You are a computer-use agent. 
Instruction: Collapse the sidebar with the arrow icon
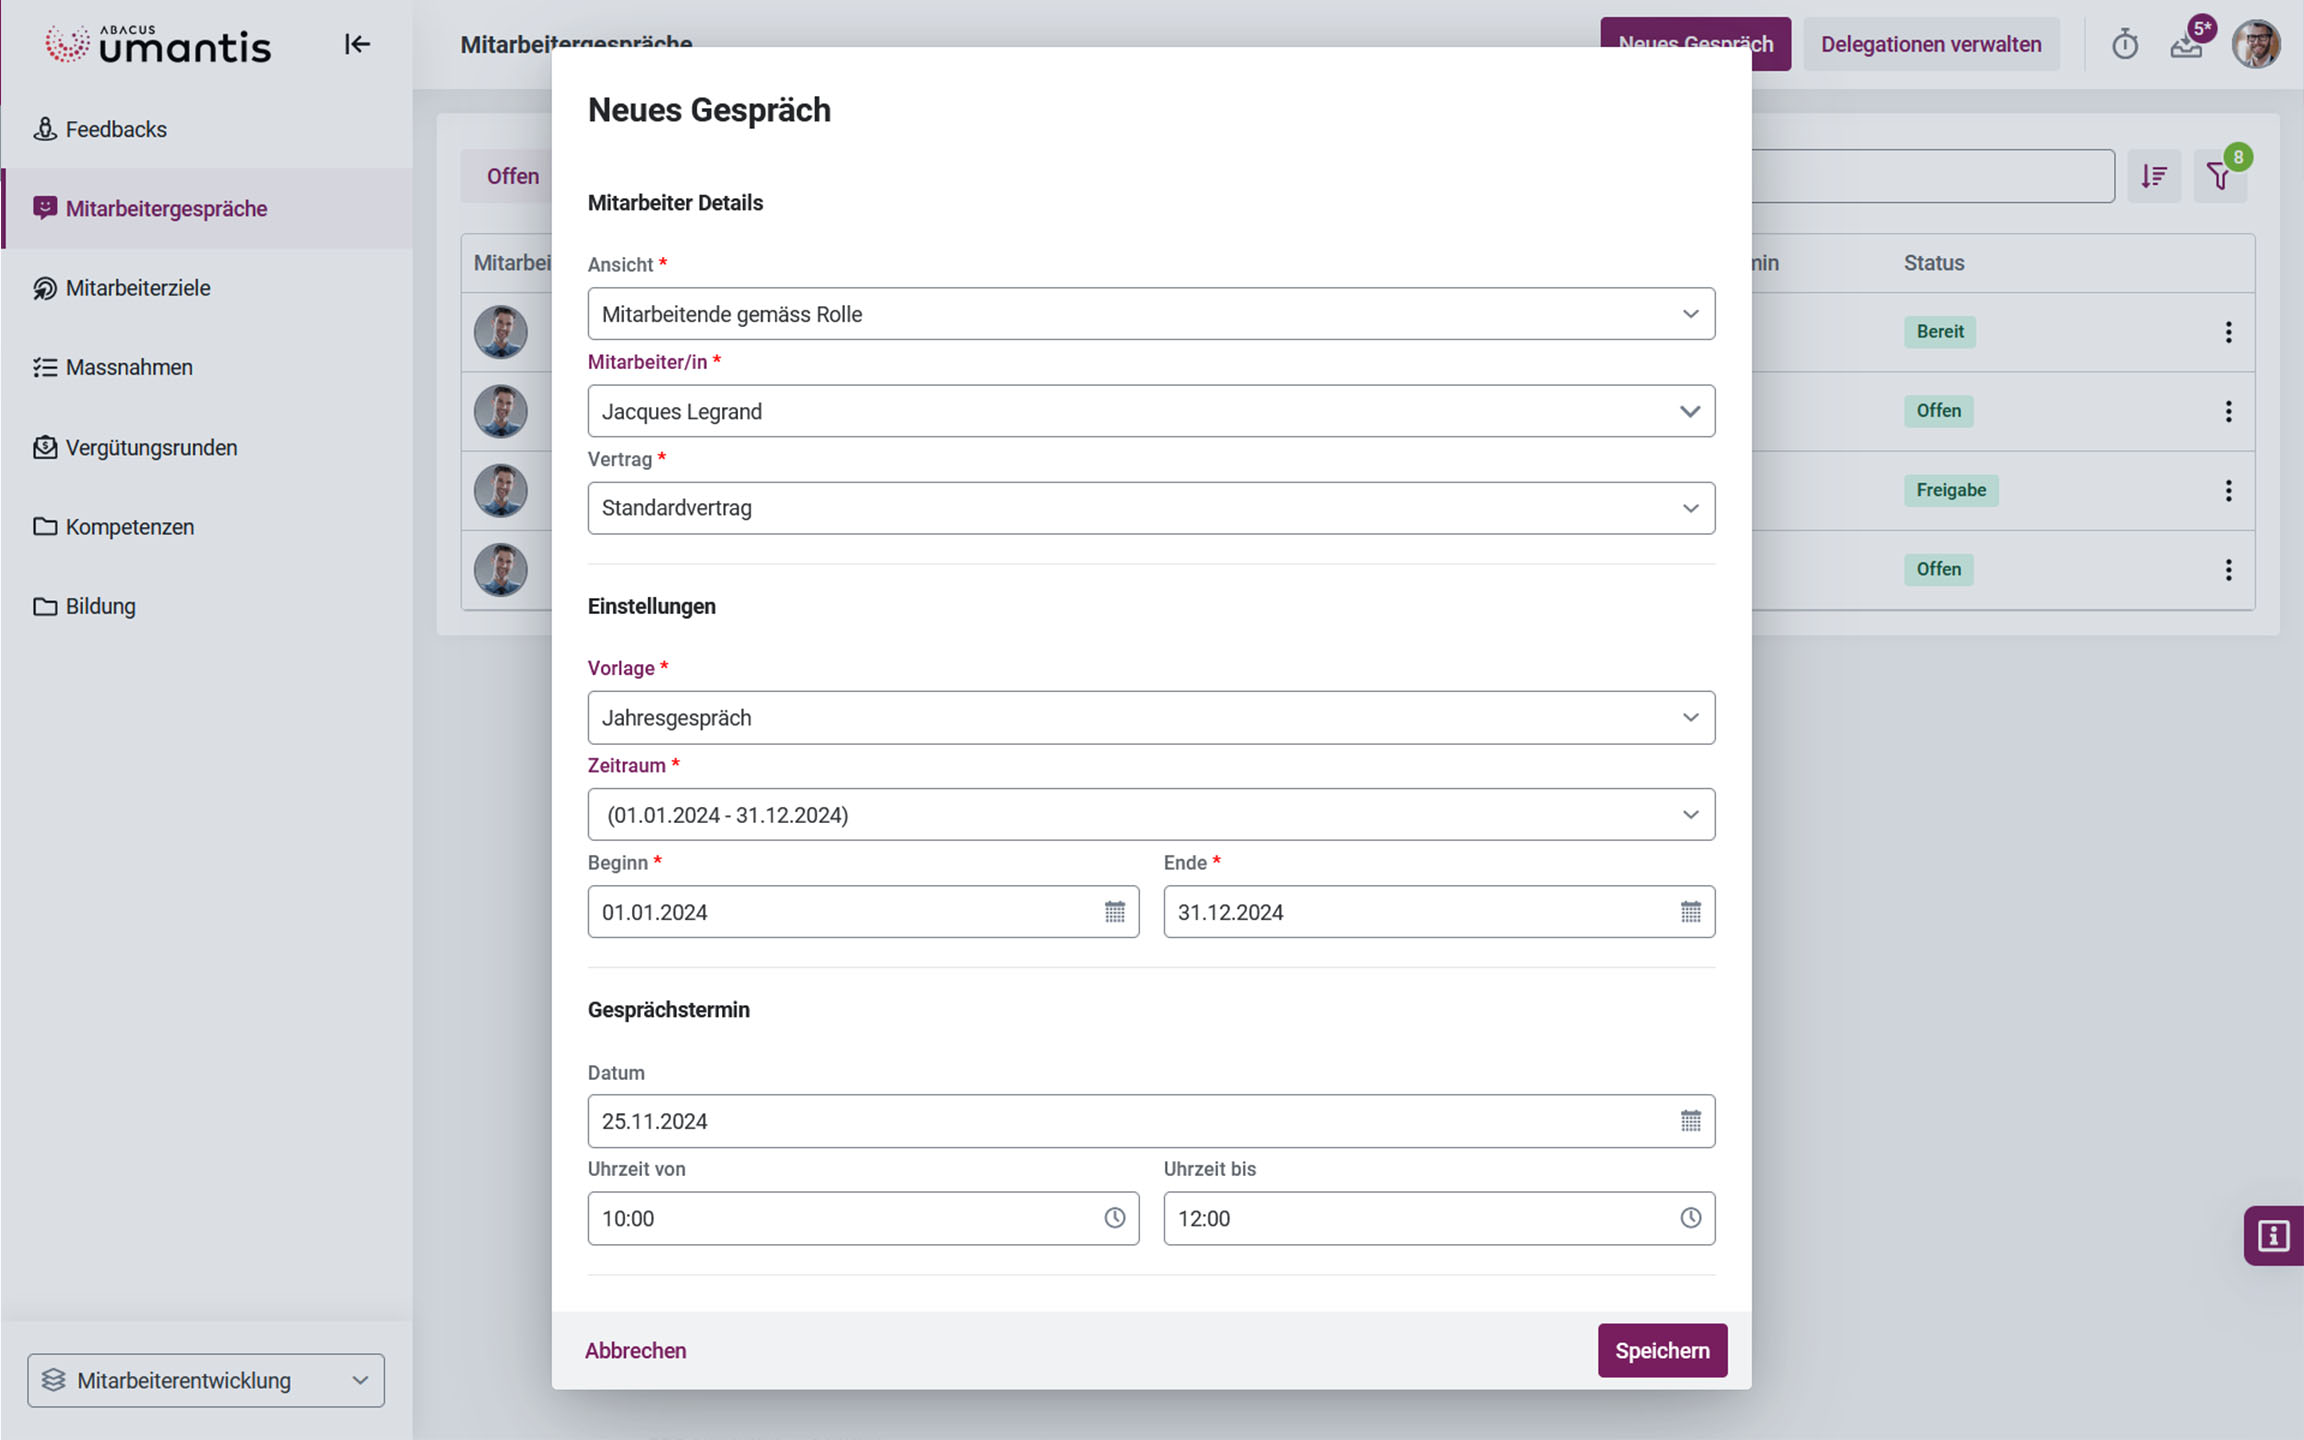[x=357, y=44]
